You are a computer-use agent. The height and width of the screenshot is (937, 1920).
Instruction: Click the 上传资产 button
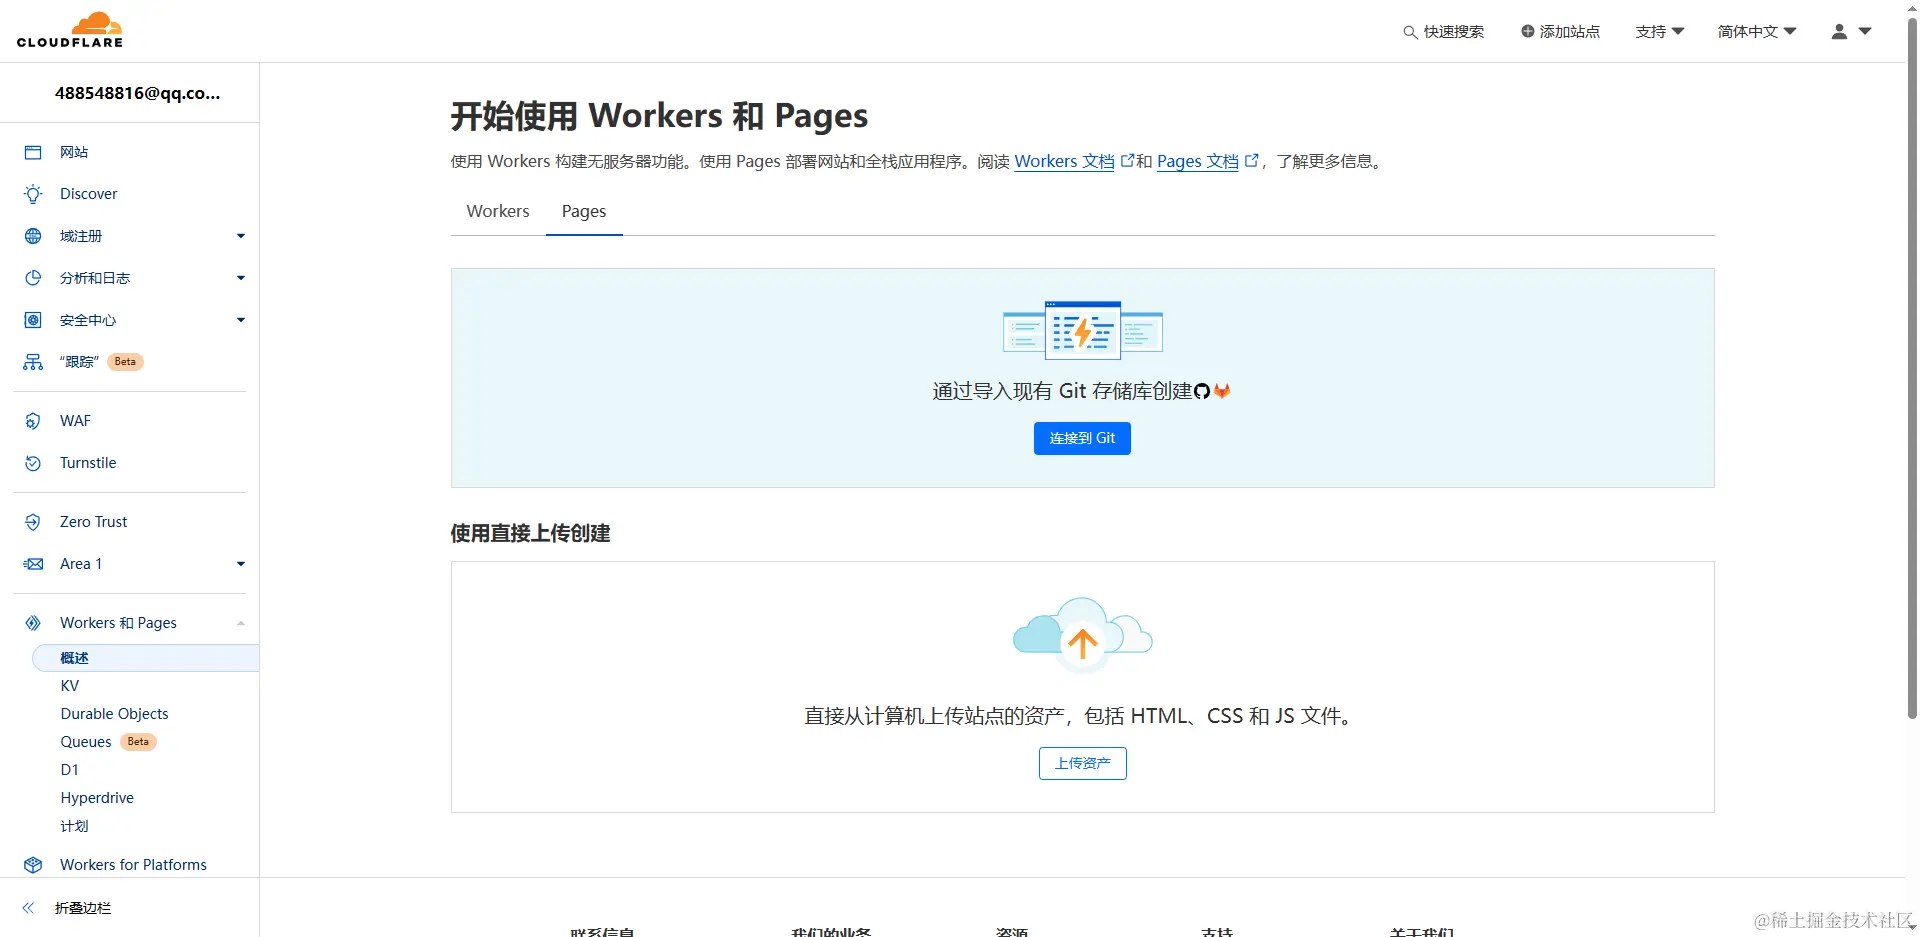[x=1082, y=763]
